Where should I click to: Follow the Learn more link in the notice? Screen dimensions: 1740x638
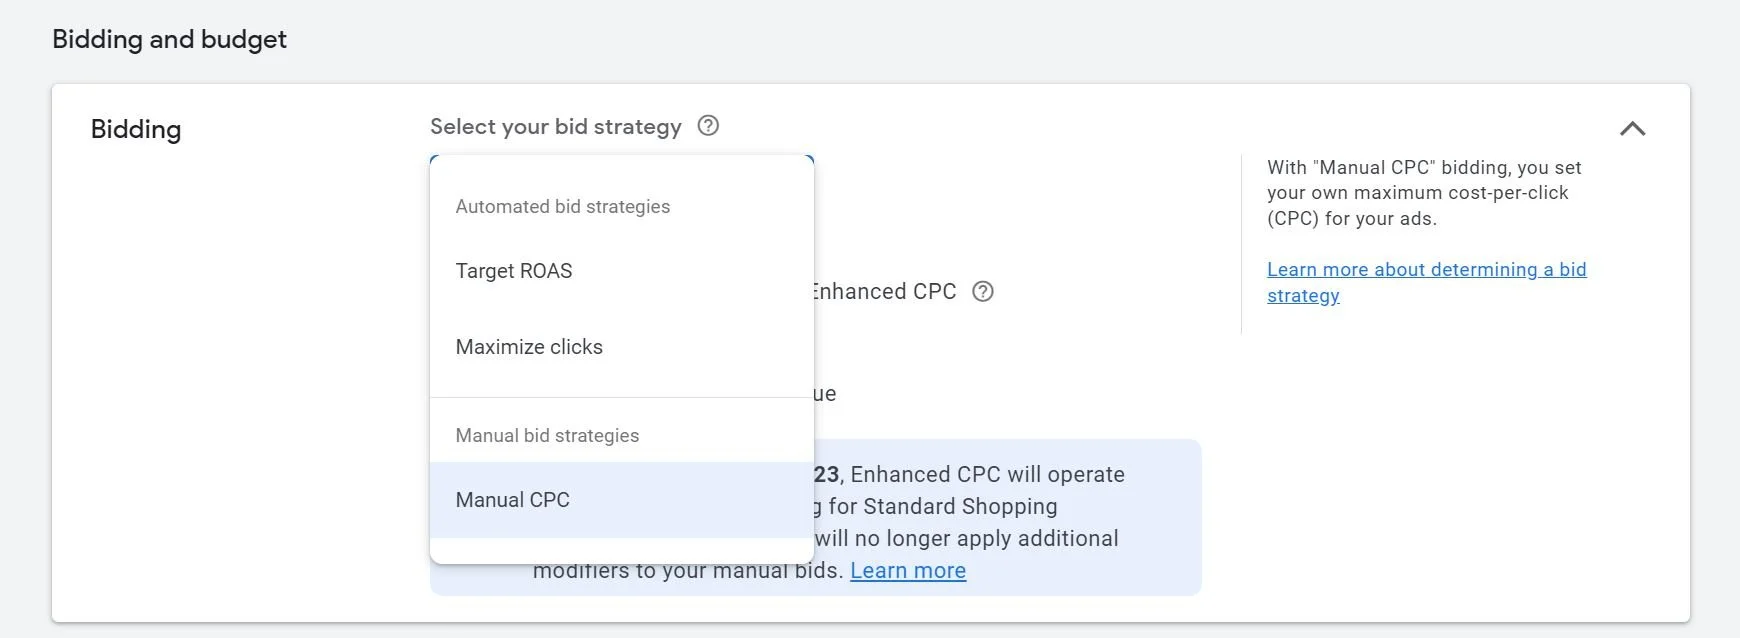(908, 571)
